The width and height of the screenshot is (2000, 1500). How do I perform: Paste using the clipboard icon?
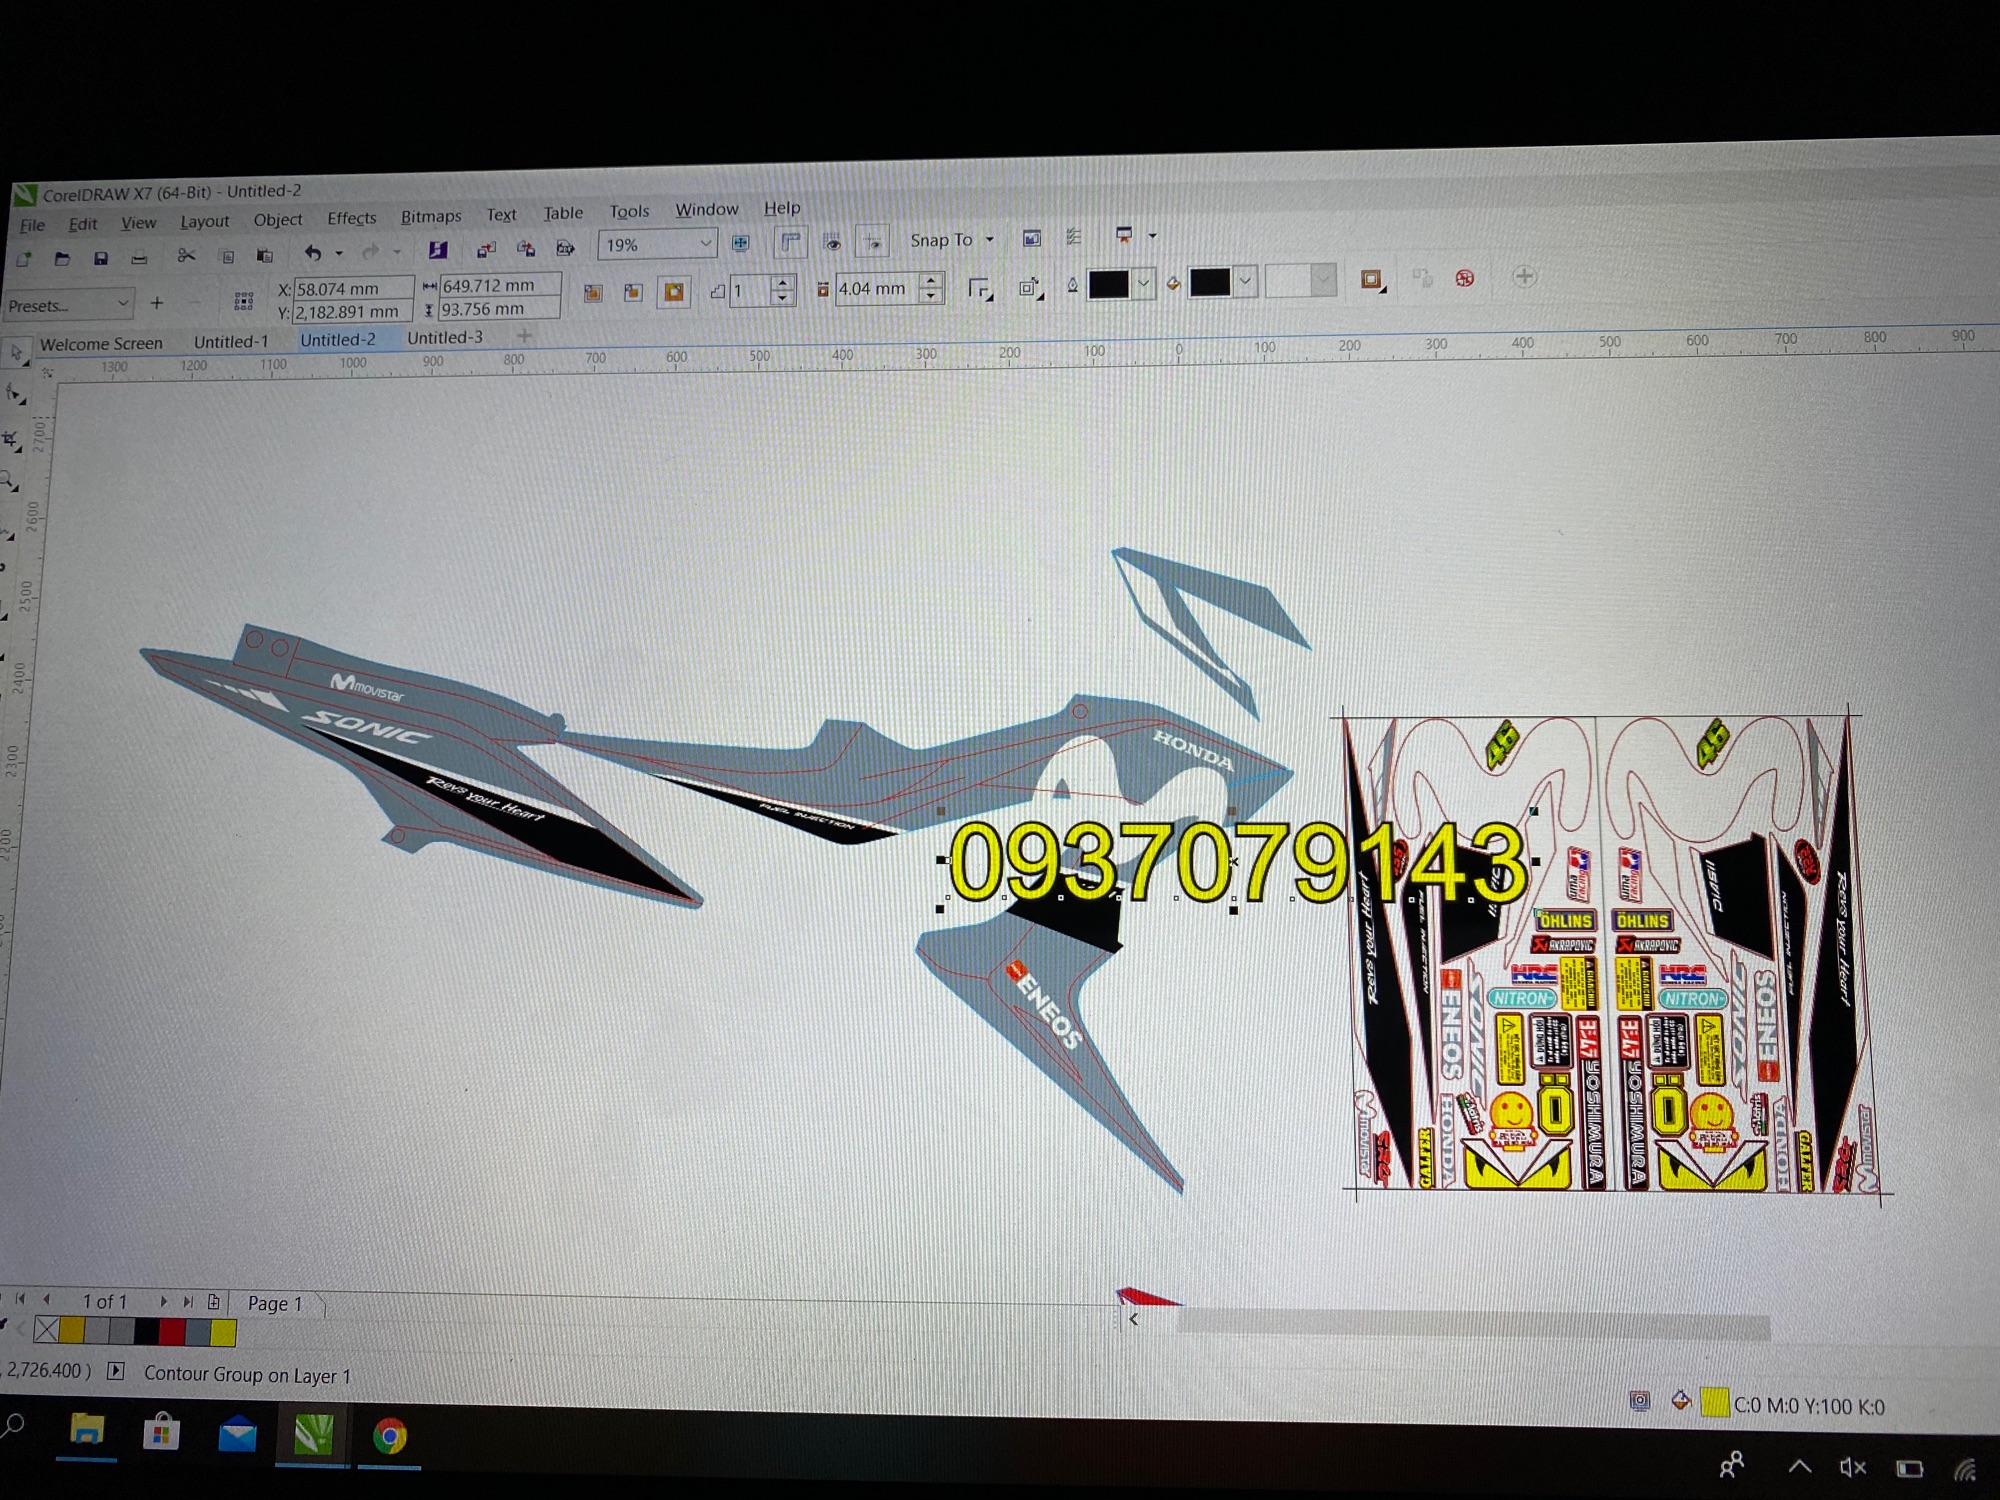click(265, 255)
